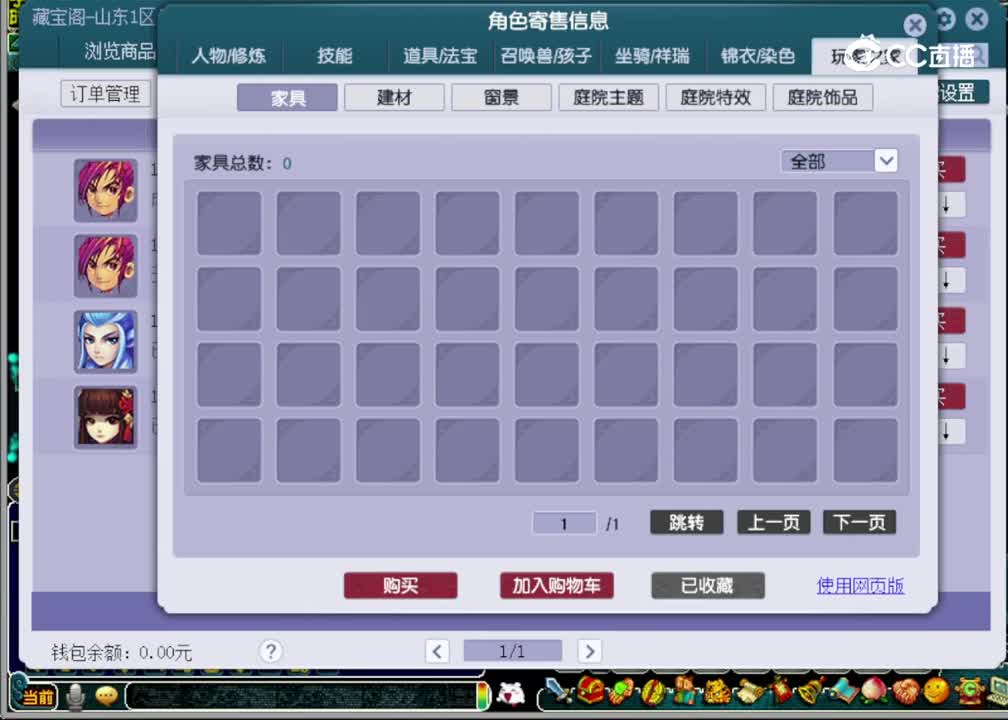Open the settings gear icon at top right

[x=944, y=20]
